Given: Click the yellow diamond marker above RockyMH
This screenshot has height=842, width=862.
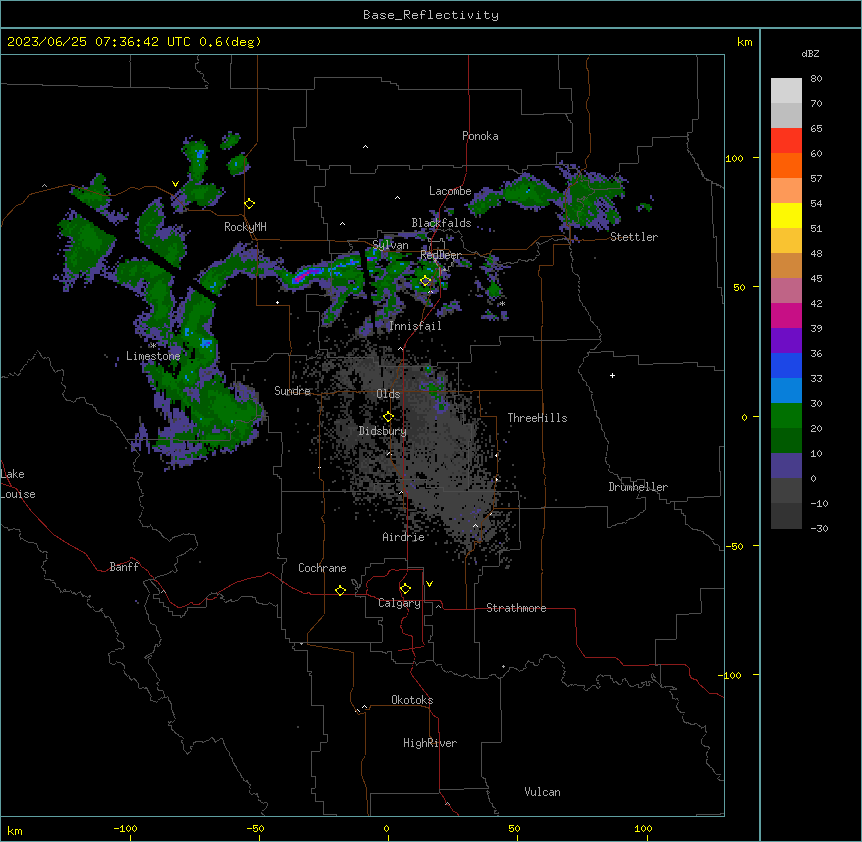Looking at the screenshot, I should 249,204.
